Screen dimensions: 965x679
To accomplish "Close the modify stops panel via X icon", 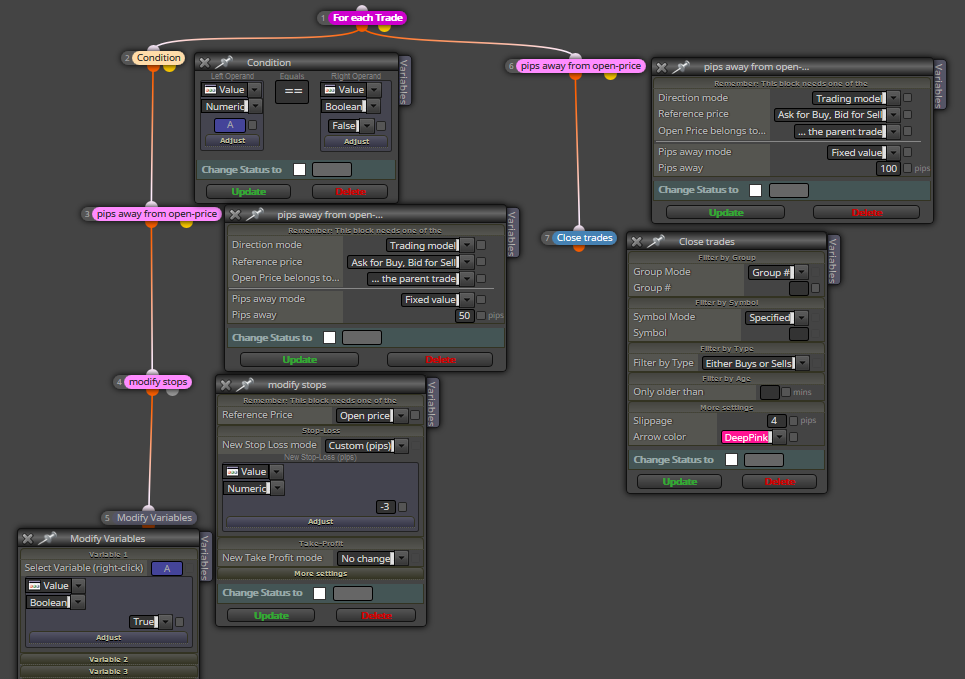I will pyautogui.click(x=226, y=385).
